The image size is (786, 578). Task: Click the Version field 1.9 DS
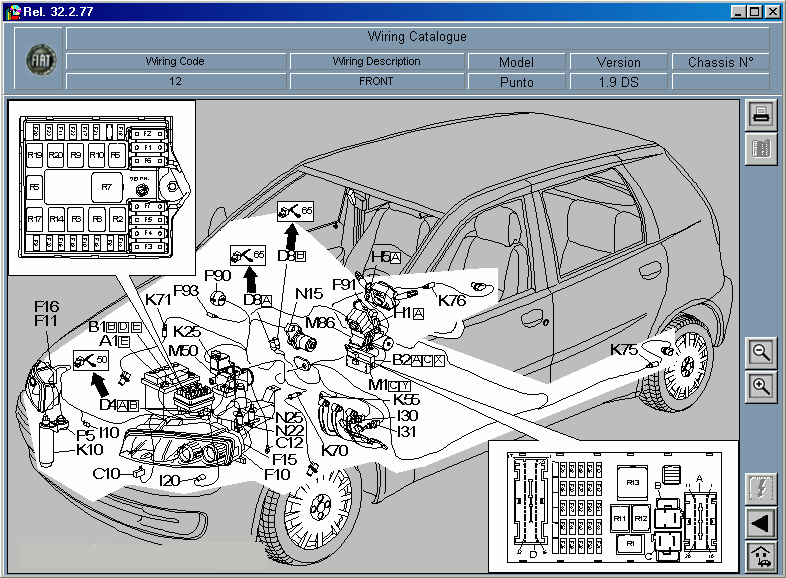619,82
